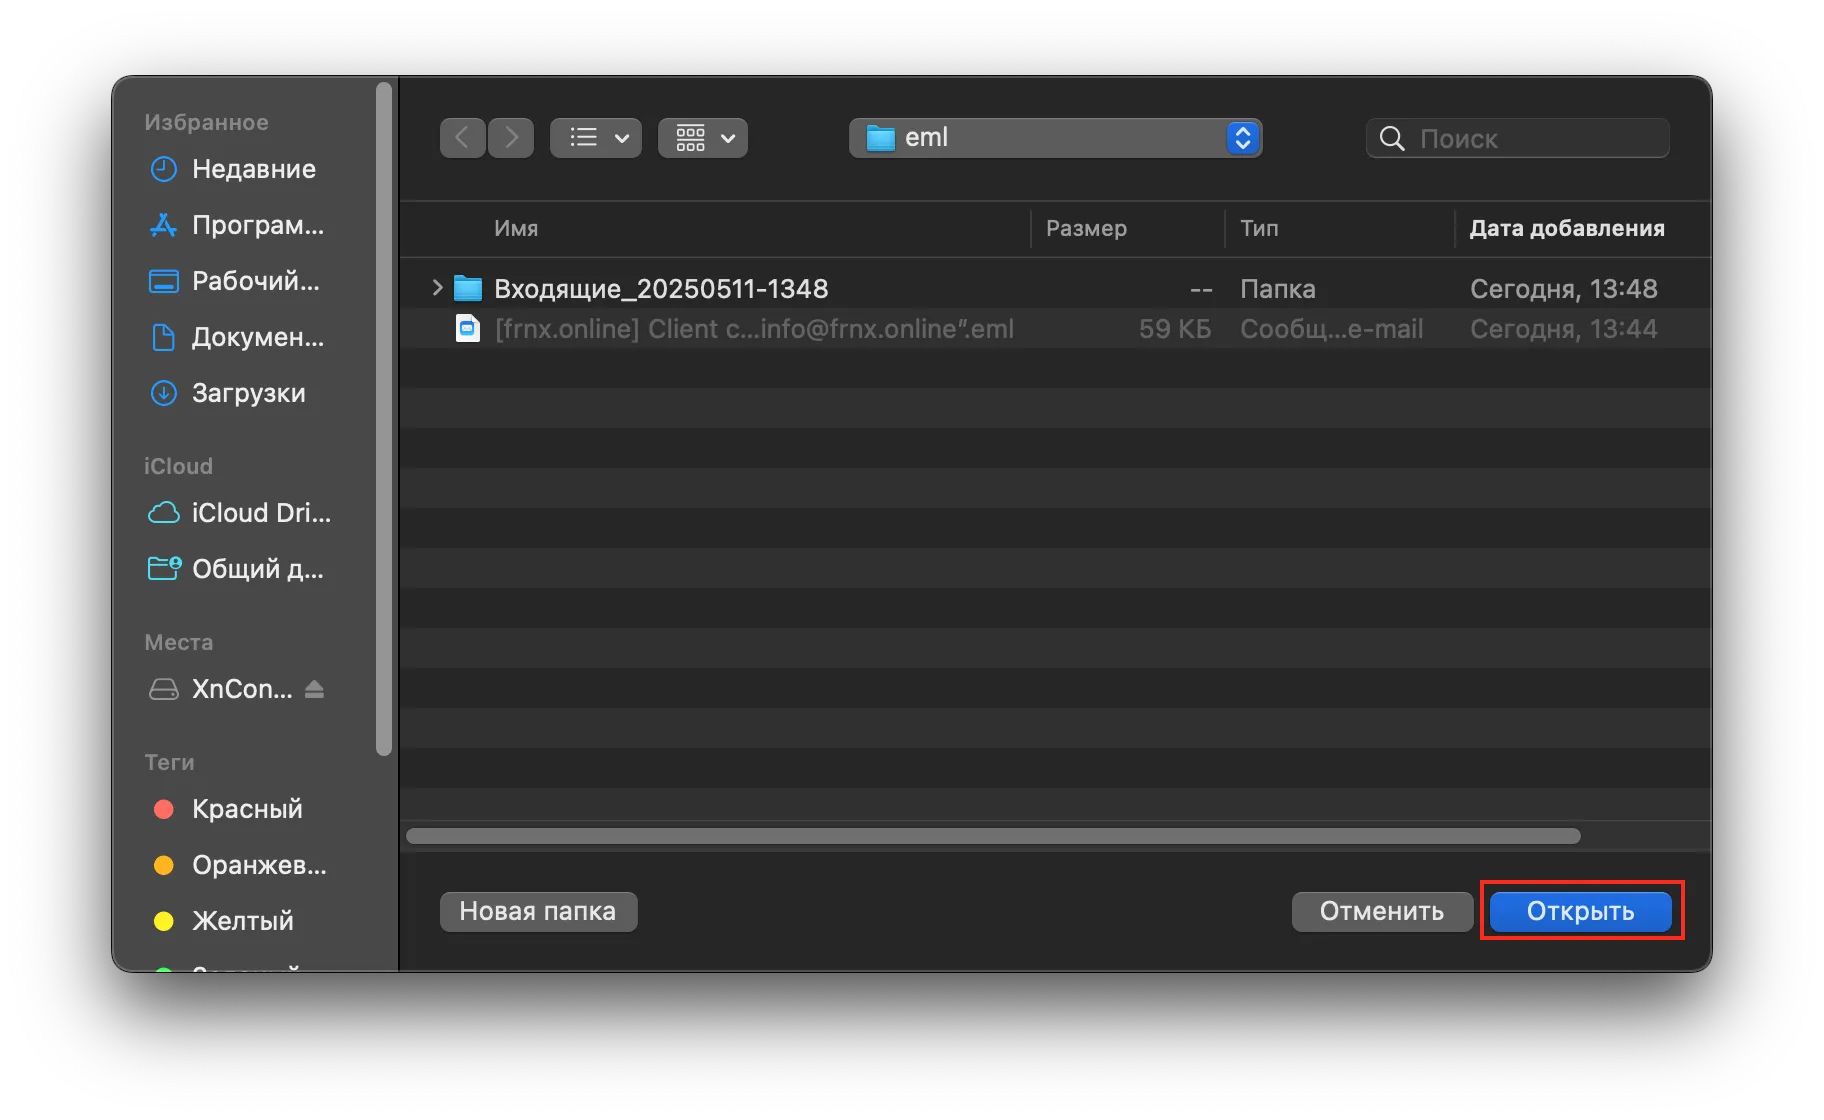
Task: Sort files by Имя column
Action: [516, 228]
